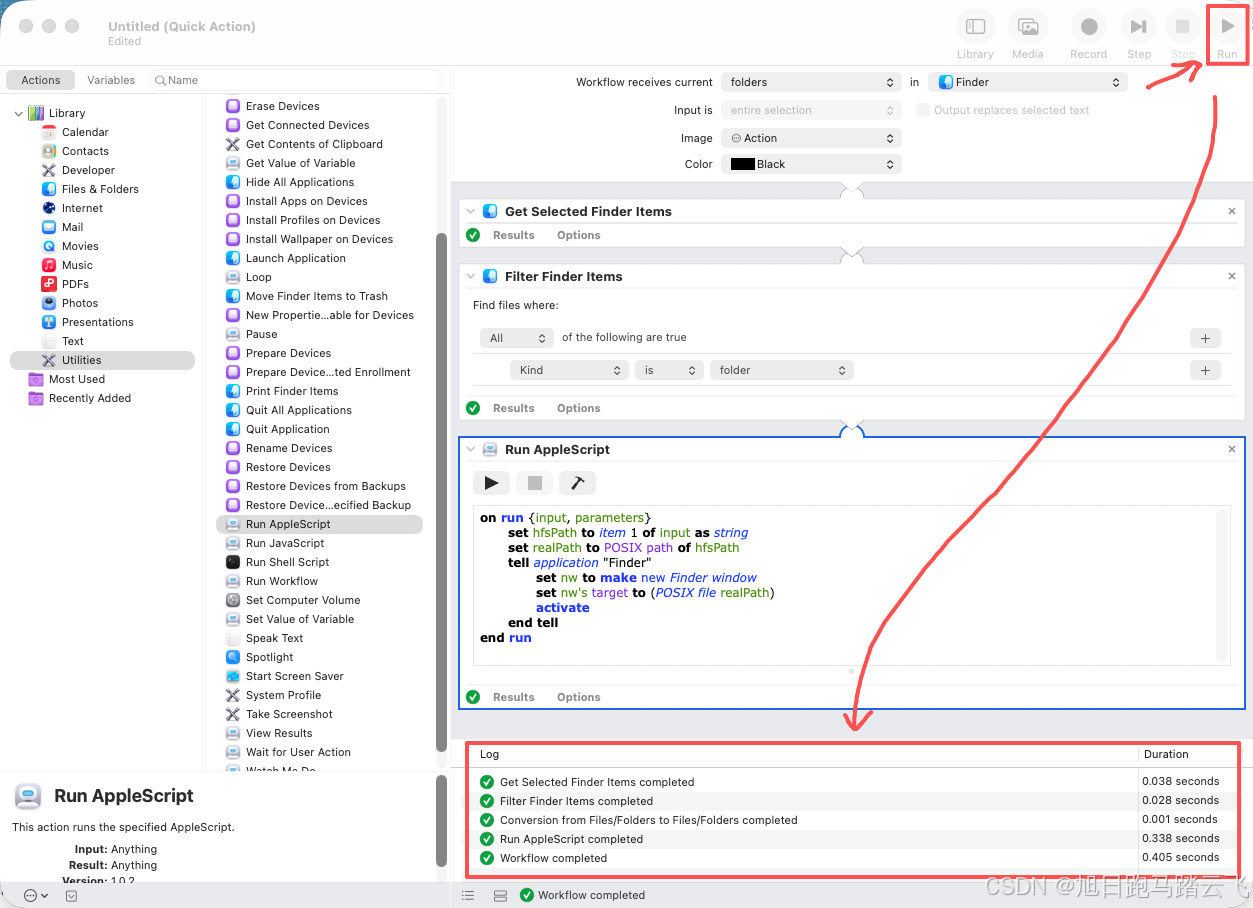Select the Files & Folders category
The height and width of the screenshot is (908, 1253).
[x=100, y=189]
